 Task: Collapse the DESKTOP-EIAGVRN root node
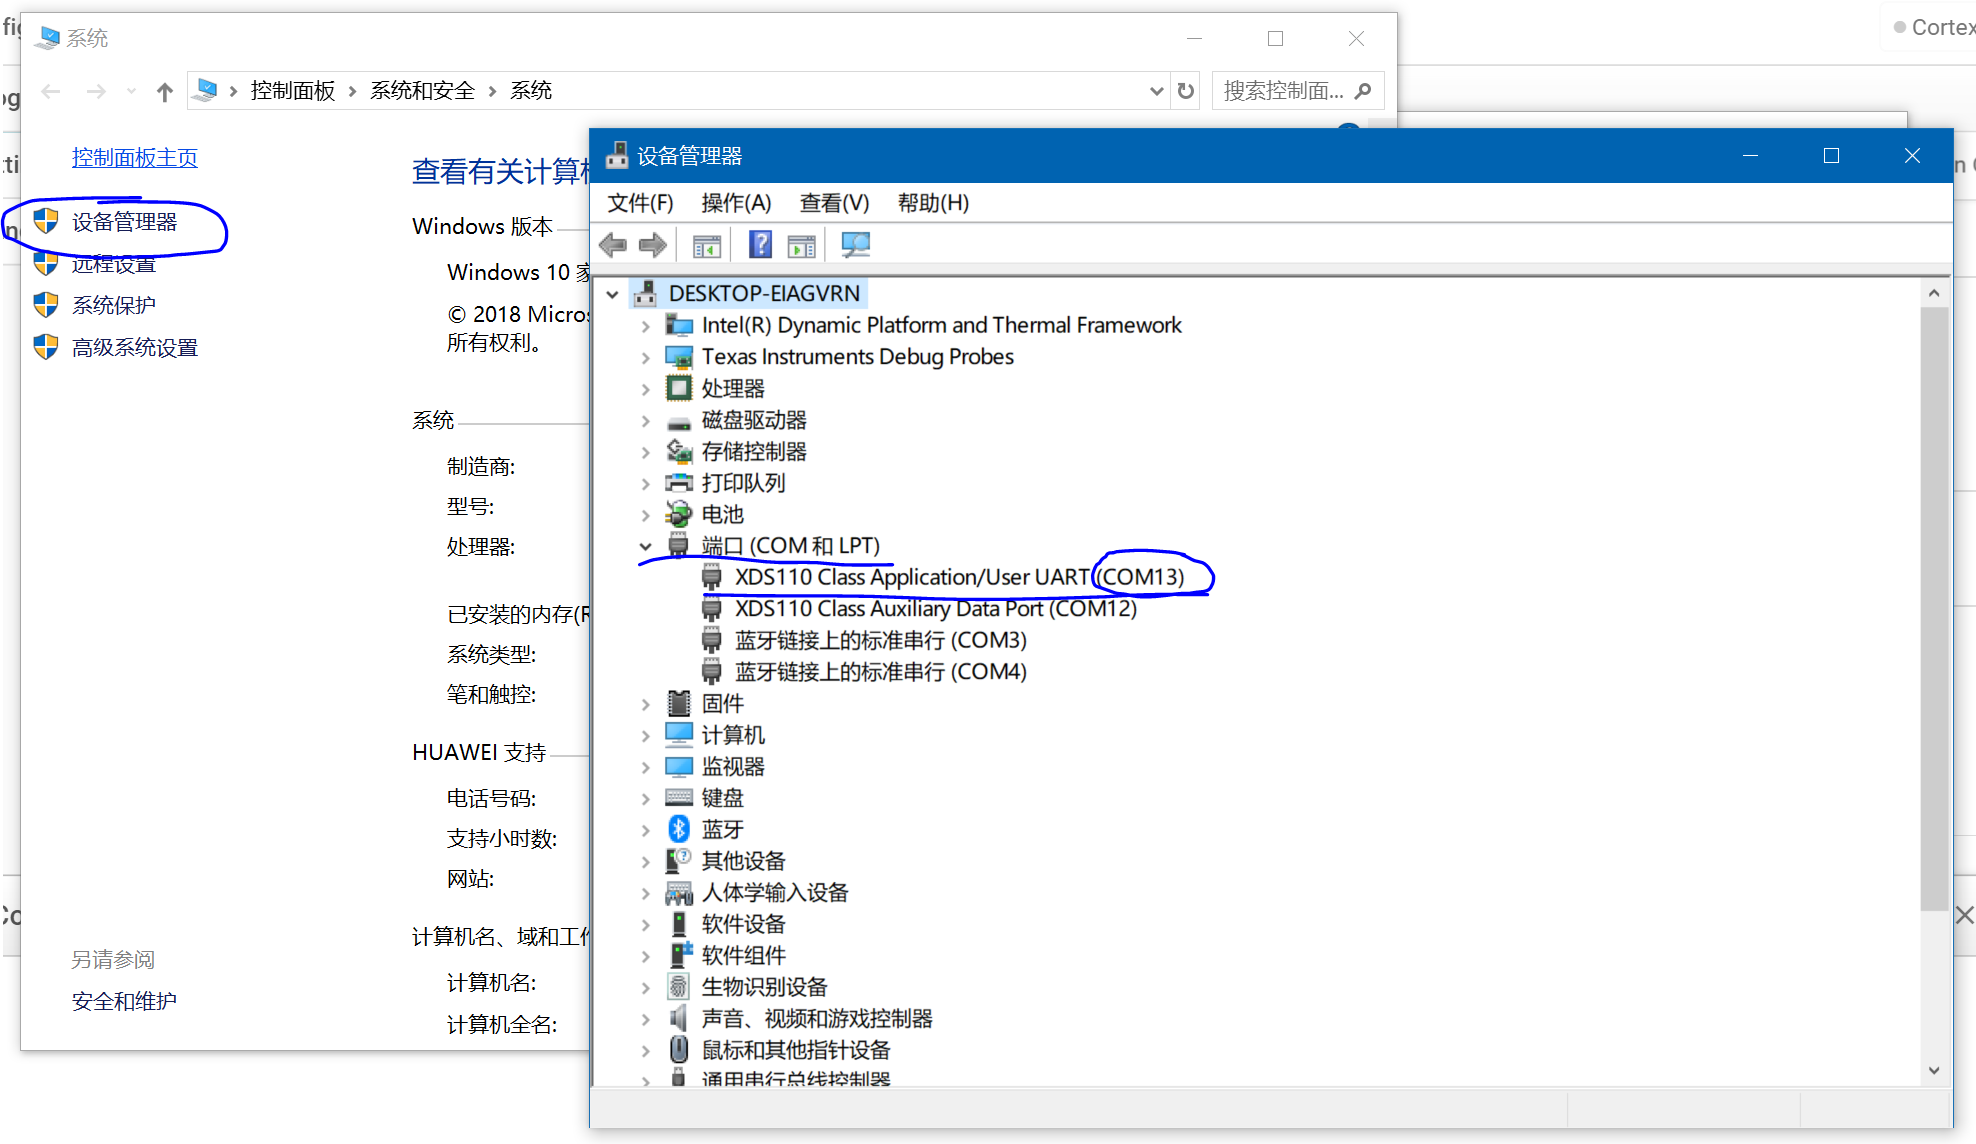[x=612, y=295]
